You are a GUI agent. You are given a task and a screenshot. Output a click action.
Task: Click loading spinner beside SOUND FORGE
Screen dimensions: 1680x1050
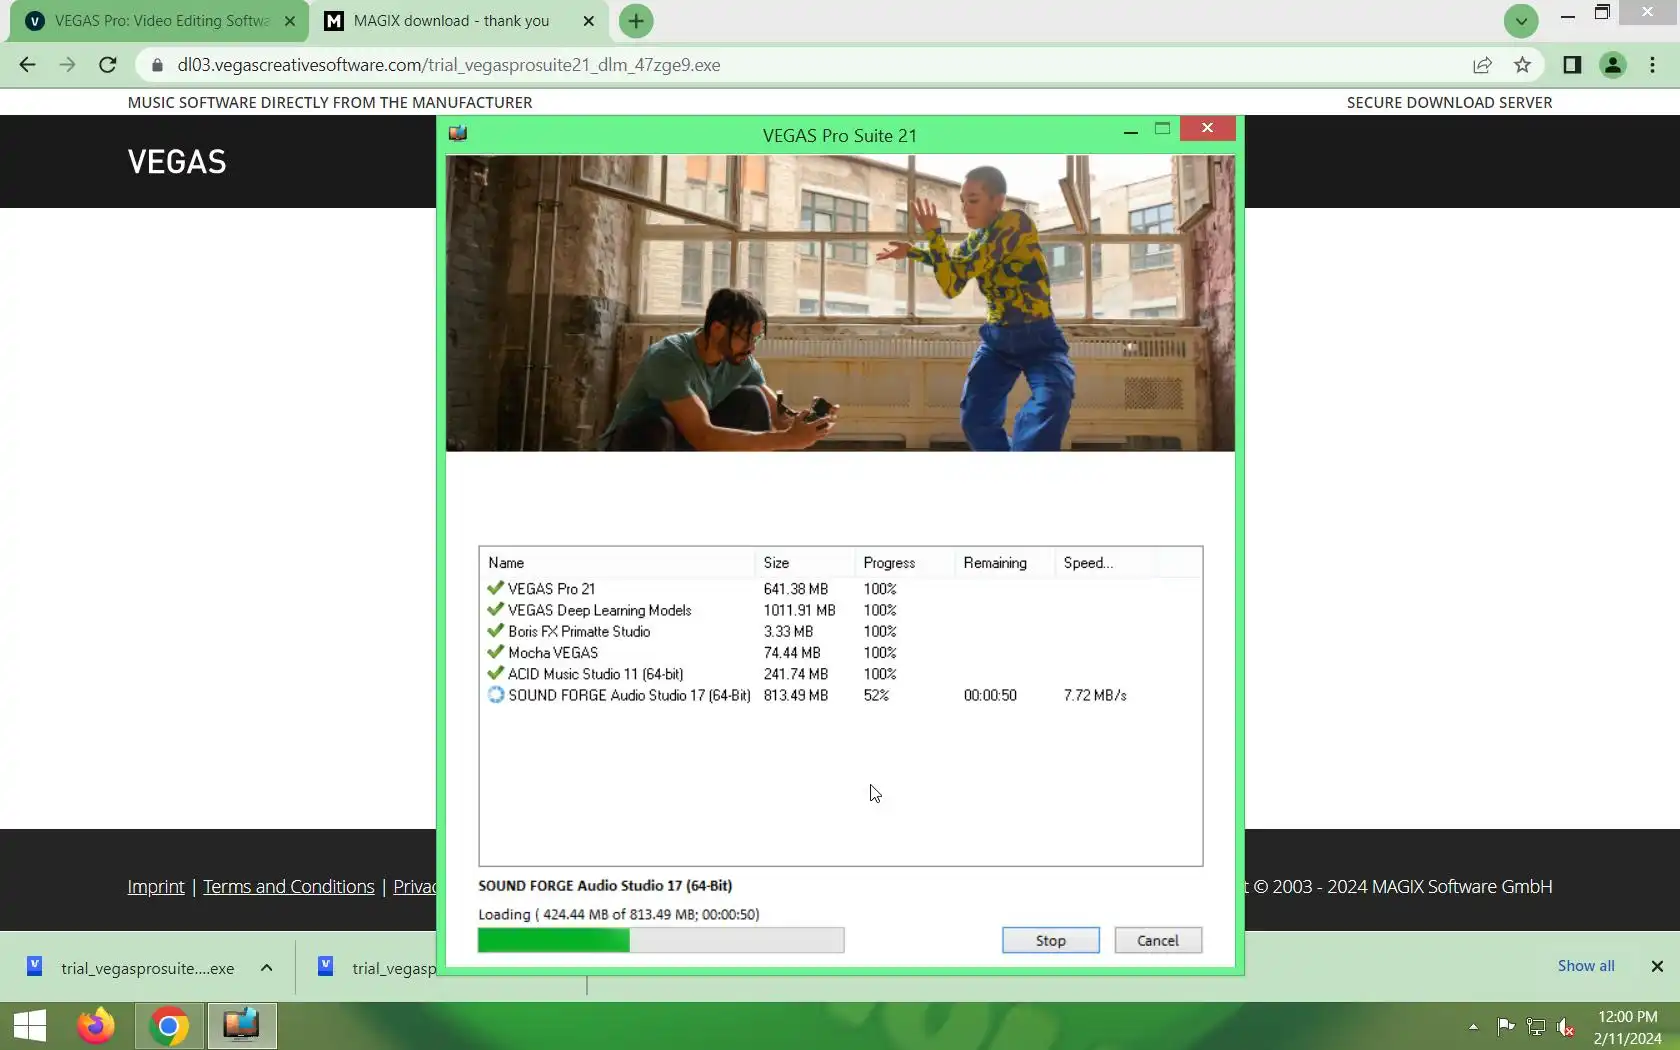click(495, 695)
